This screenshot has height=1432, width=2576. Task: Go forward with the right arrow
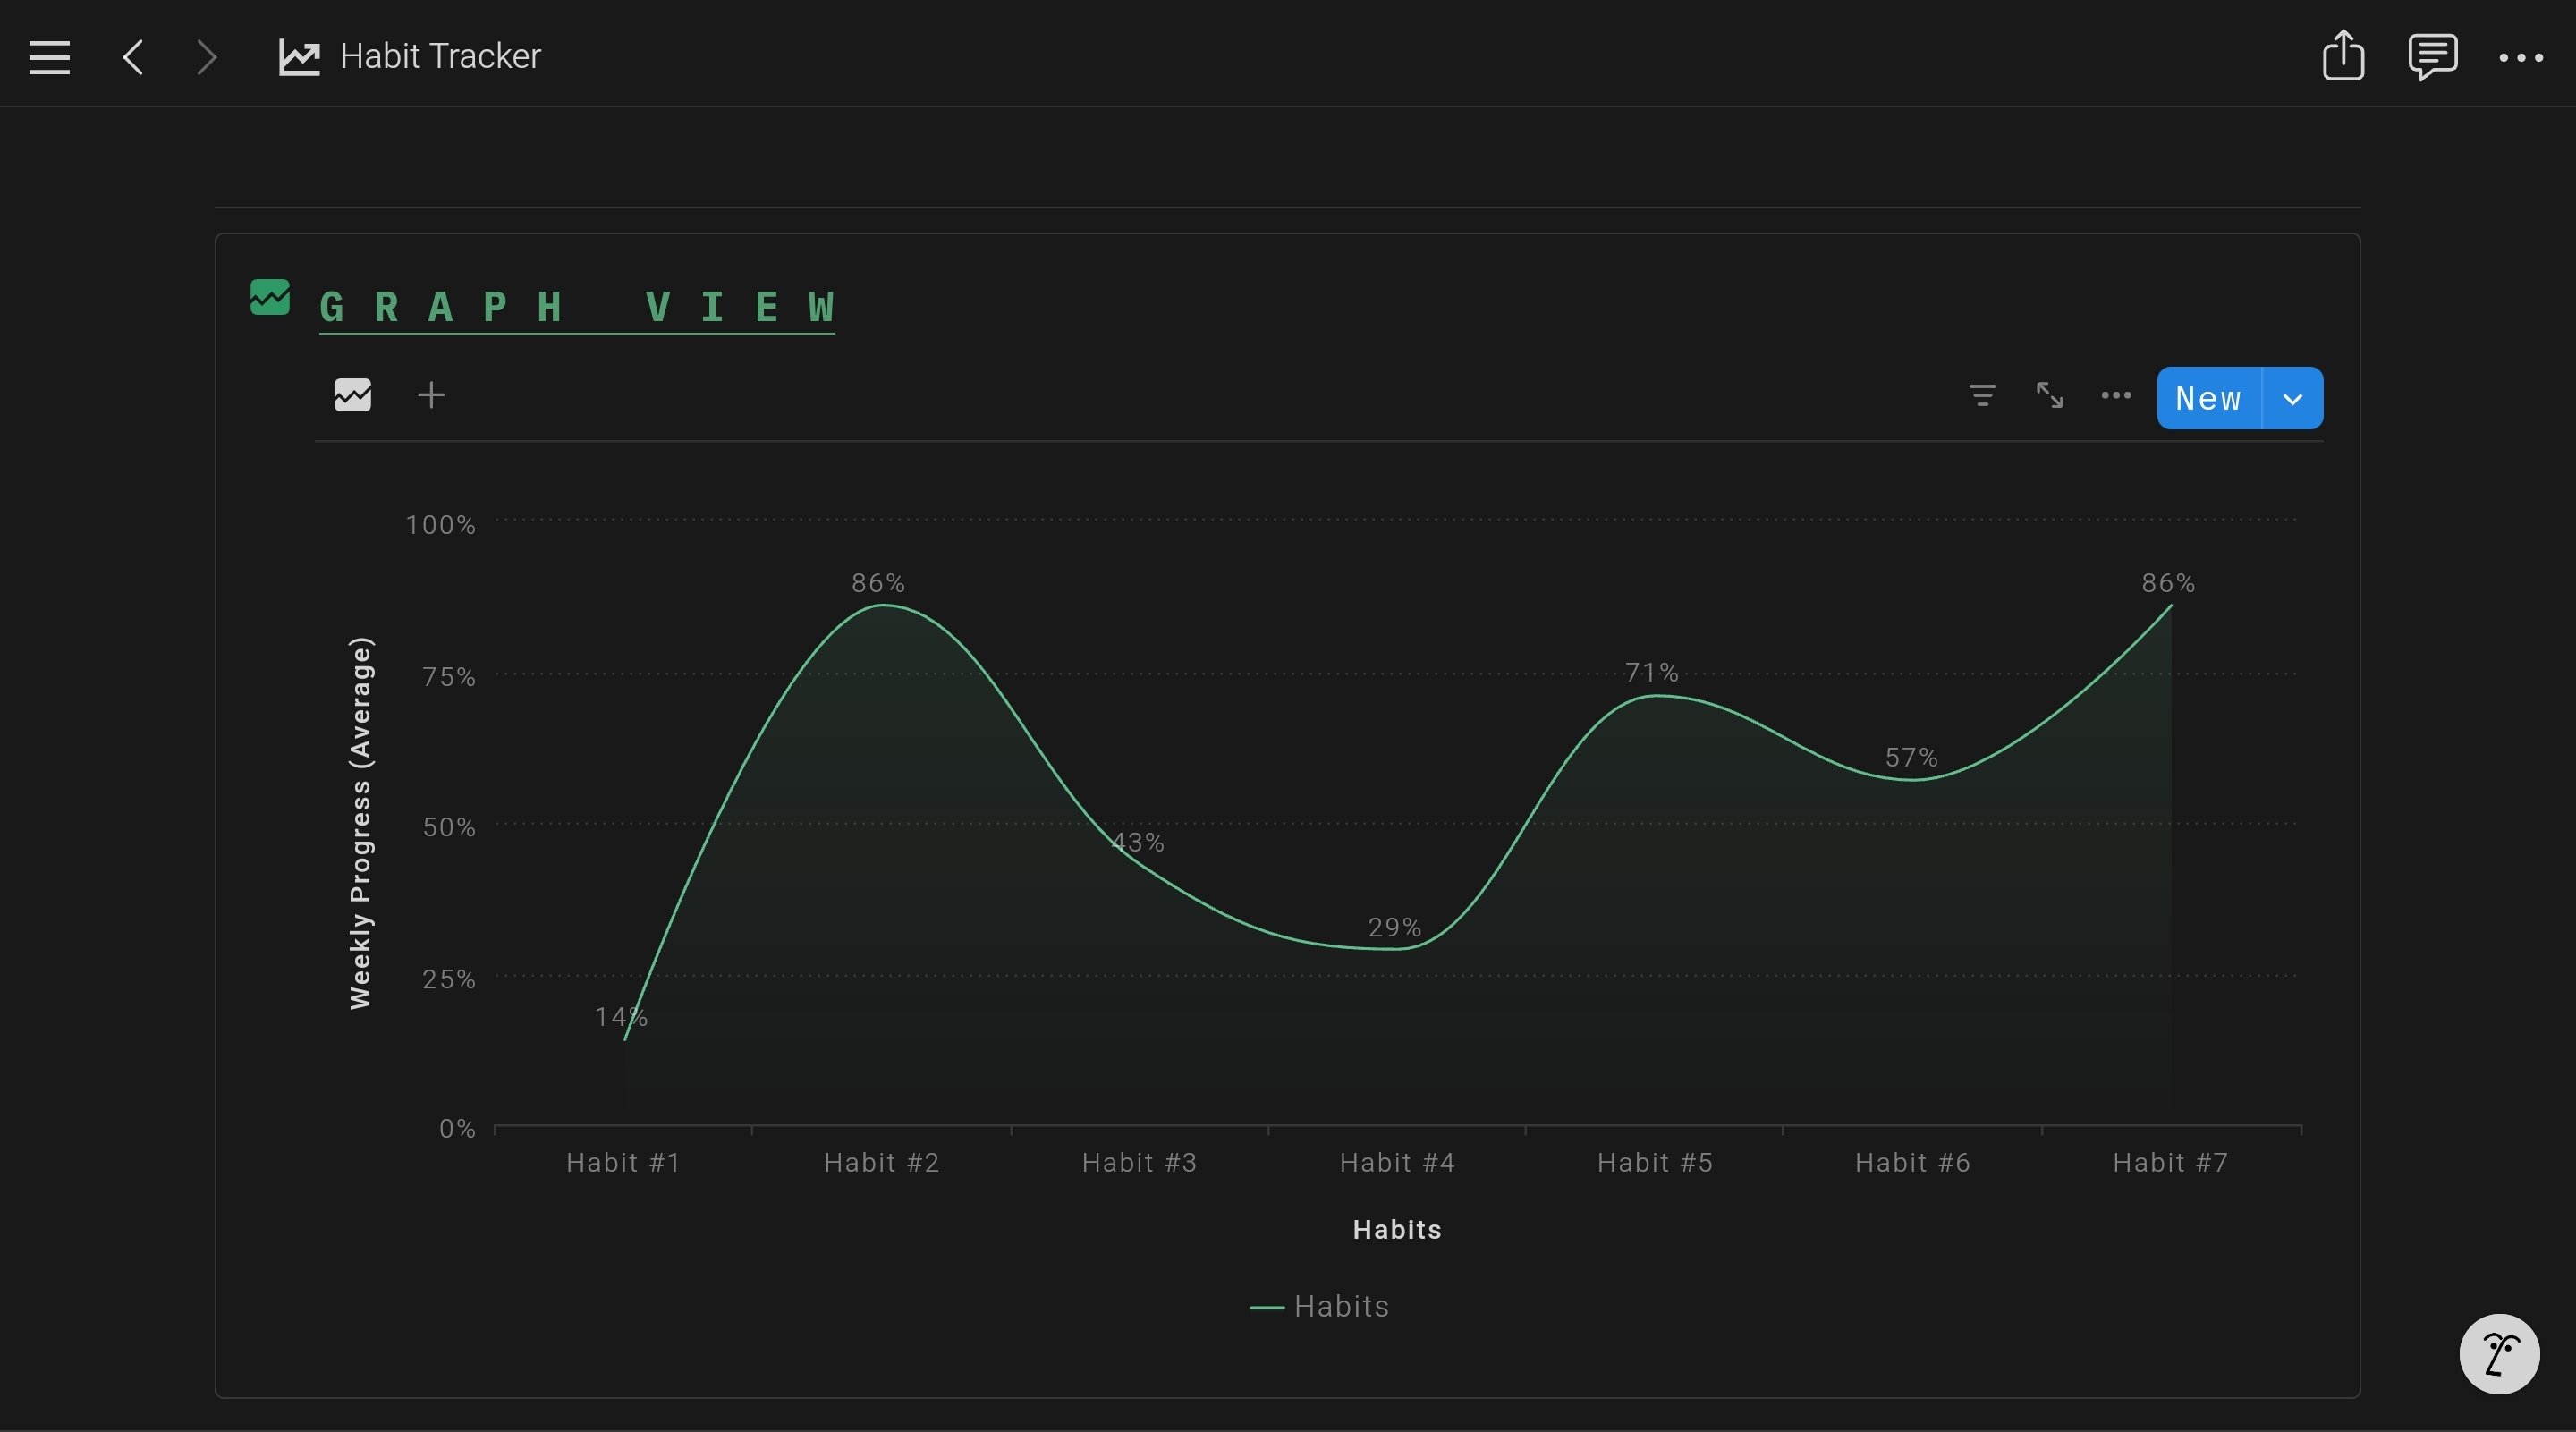[x=206, y=57]
